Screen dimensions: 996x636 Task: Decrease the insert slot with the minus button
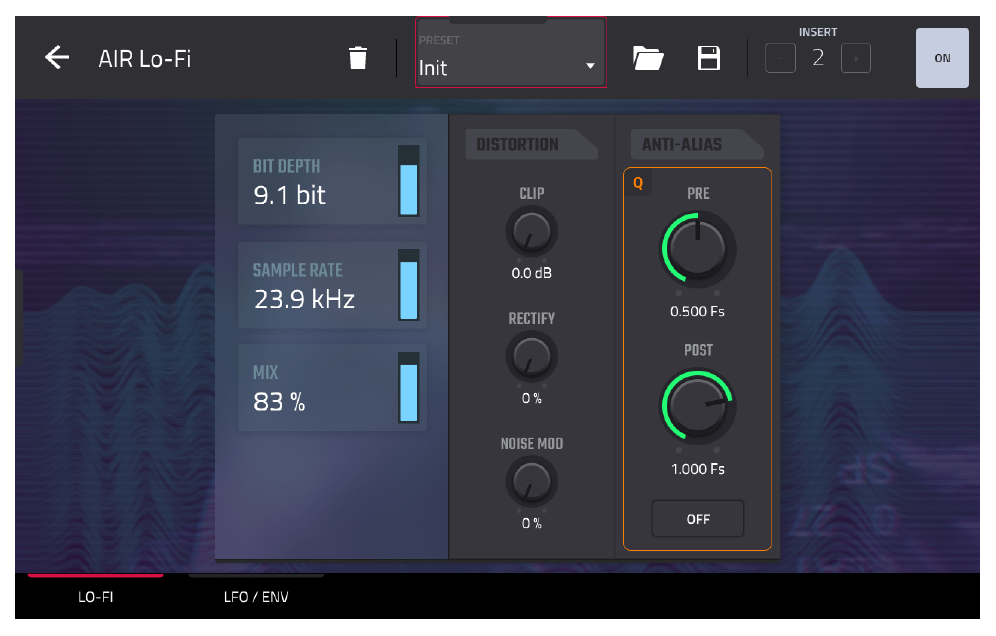(780, 58)
